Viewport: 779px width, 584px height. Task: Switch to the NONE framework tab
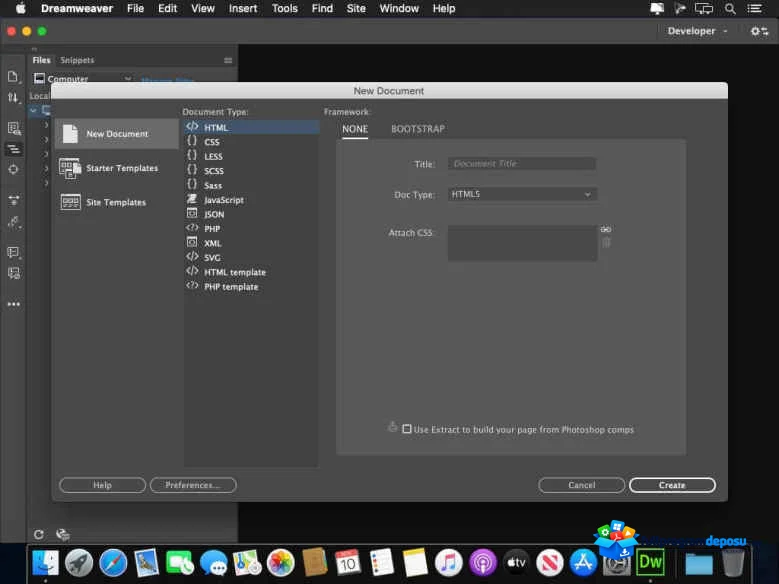click(x=355, y=129)
